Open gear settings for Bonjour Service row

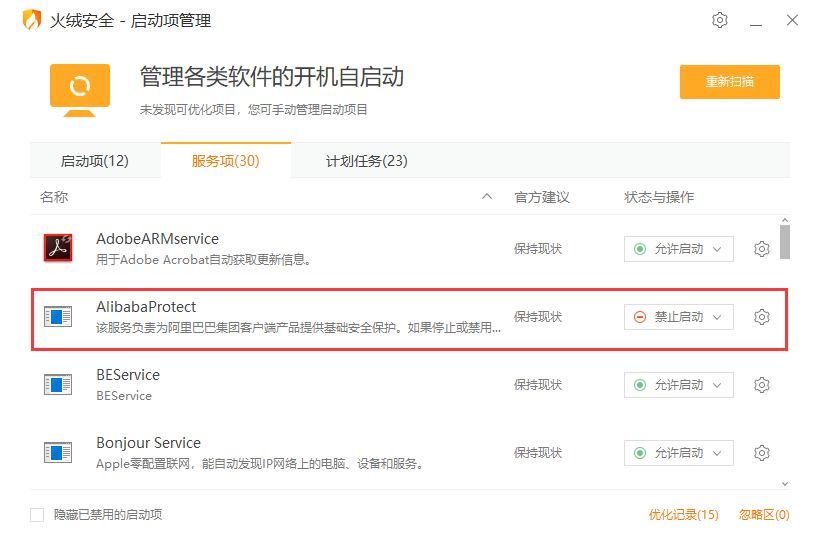coord(761,453)
